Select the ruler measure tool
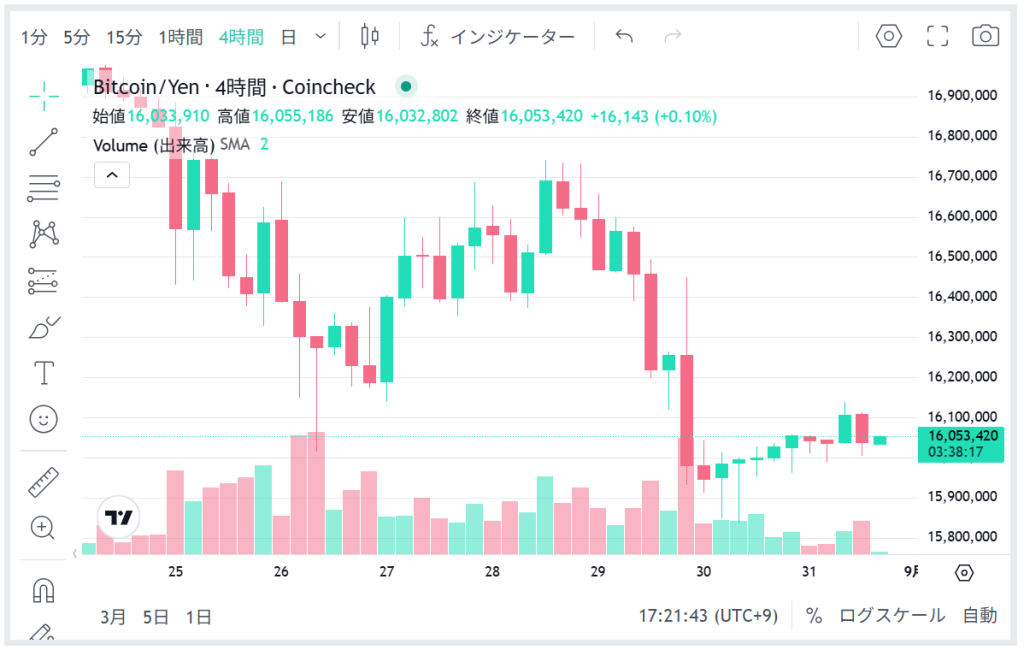1024x650 pixels. tap(44, 482)
